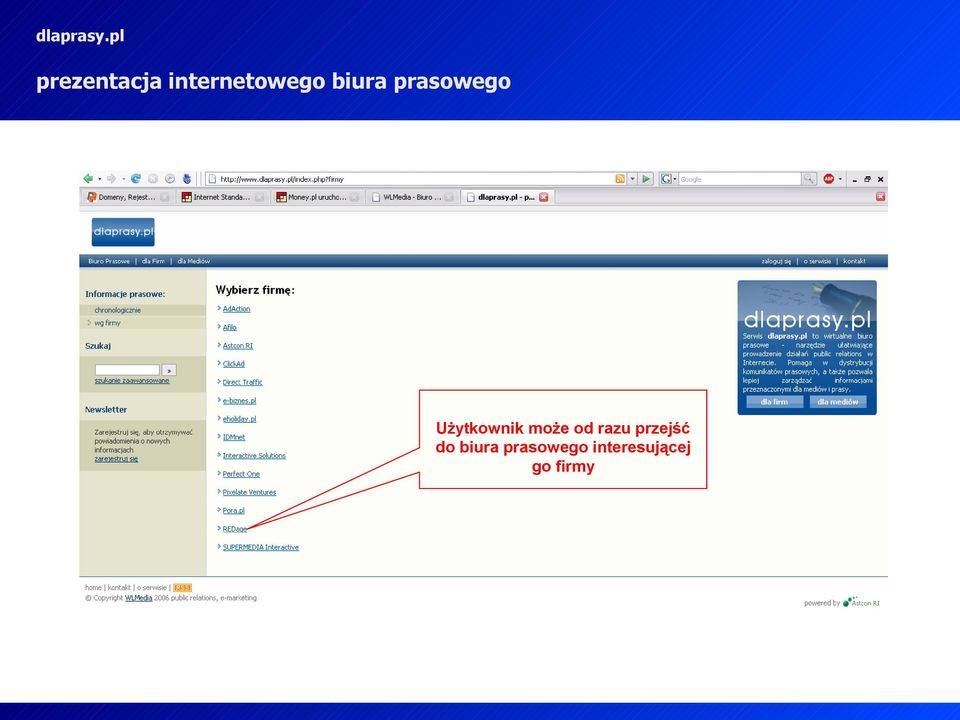Click the Google search engine icon

point(666,179)
